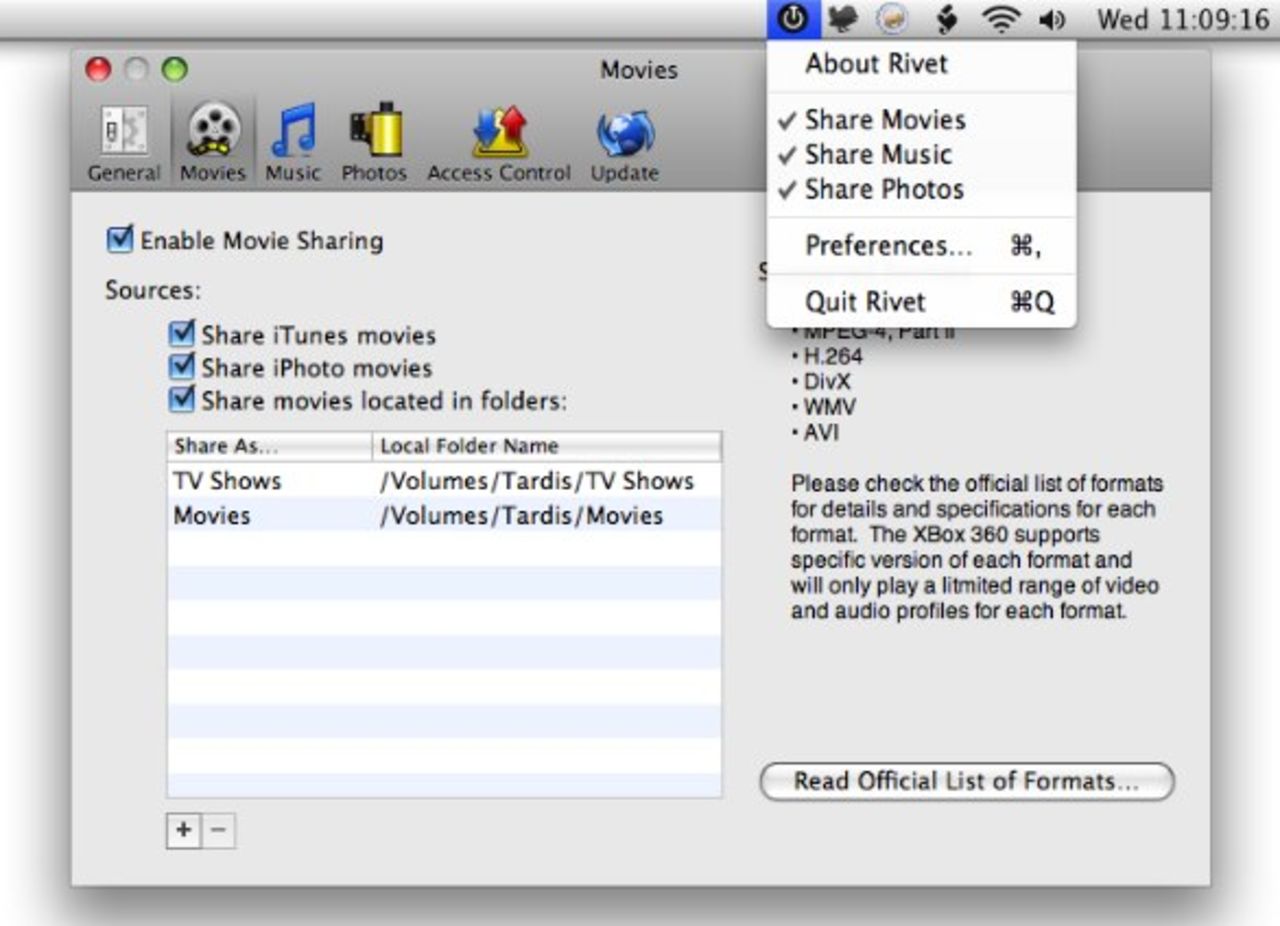Click the Local Folder Name column header

tap(545, 446)
